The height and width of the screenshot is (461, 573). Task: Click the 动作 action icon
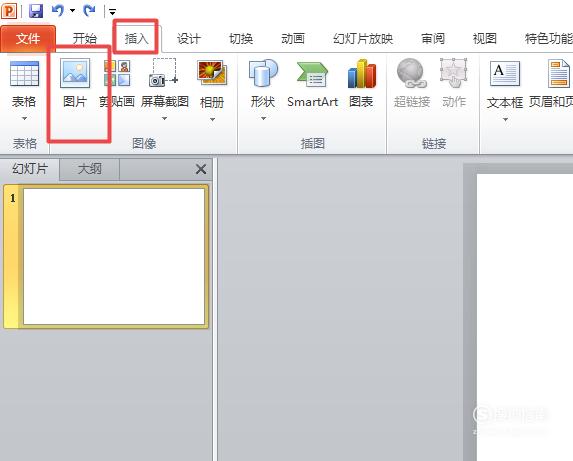[x=454, y=73]
